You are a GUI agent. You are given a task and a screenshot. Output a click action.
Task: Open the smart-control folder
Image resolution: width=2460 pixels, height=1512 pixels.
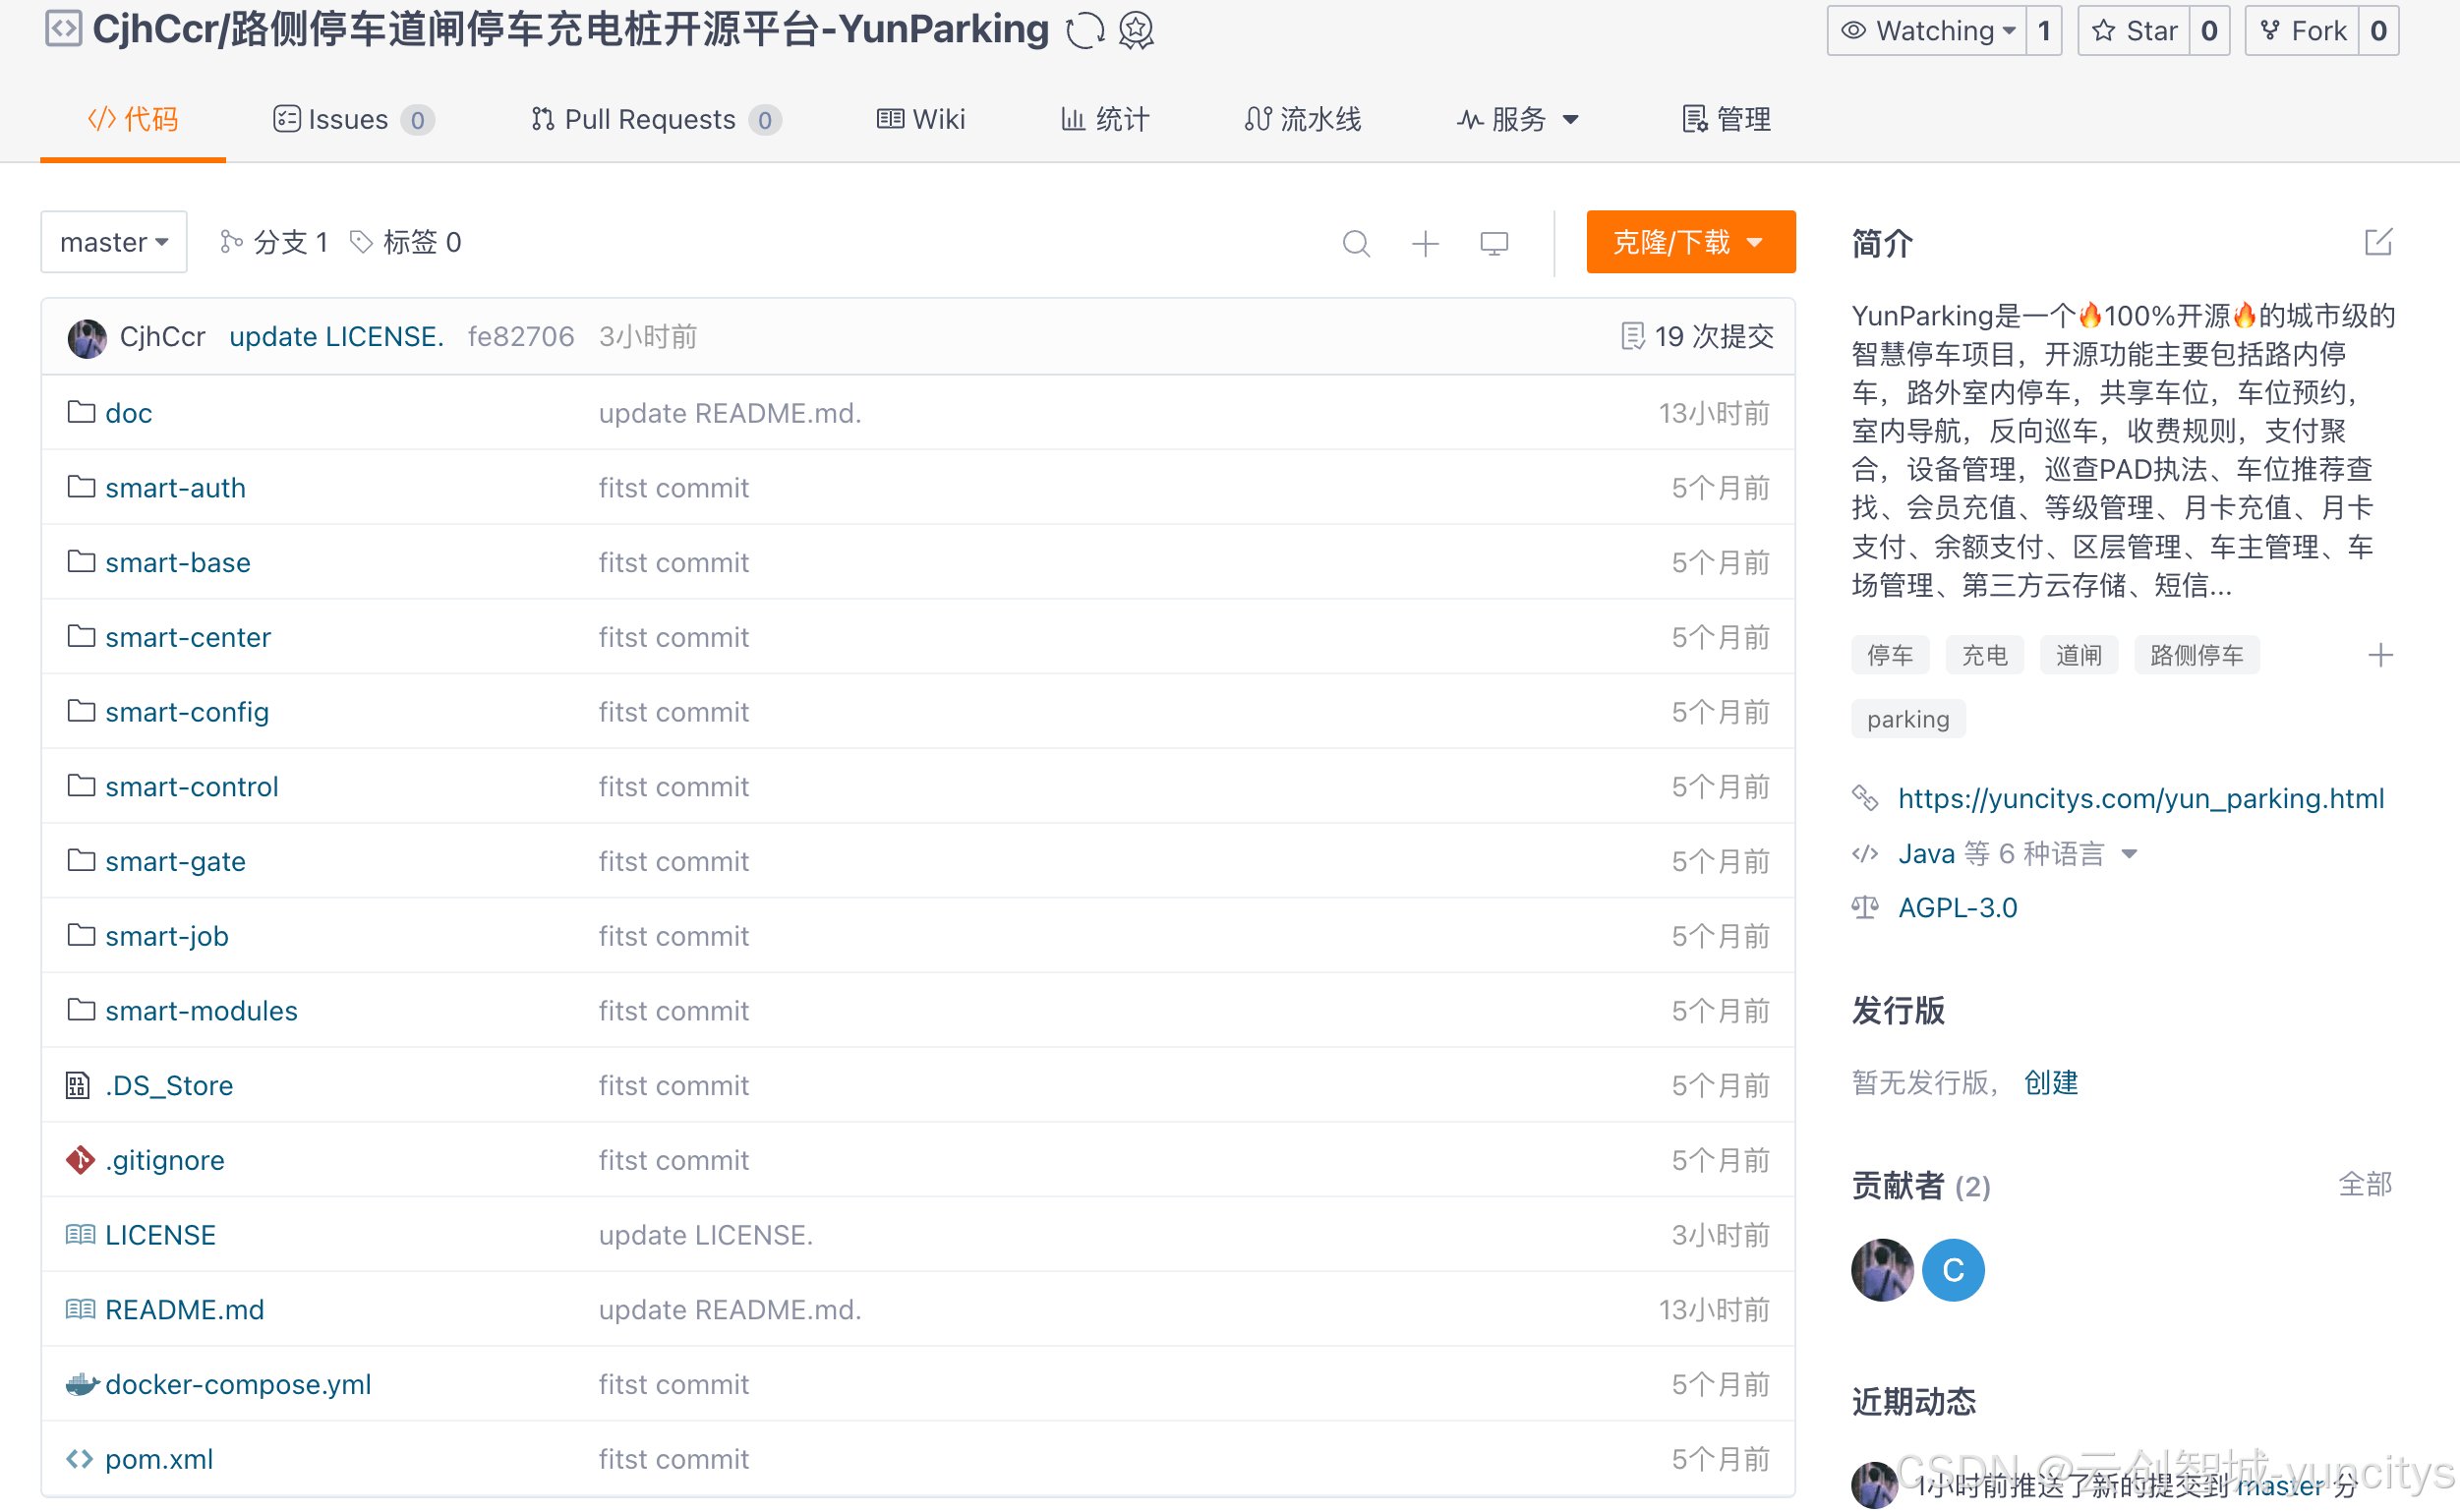[191, 787]
